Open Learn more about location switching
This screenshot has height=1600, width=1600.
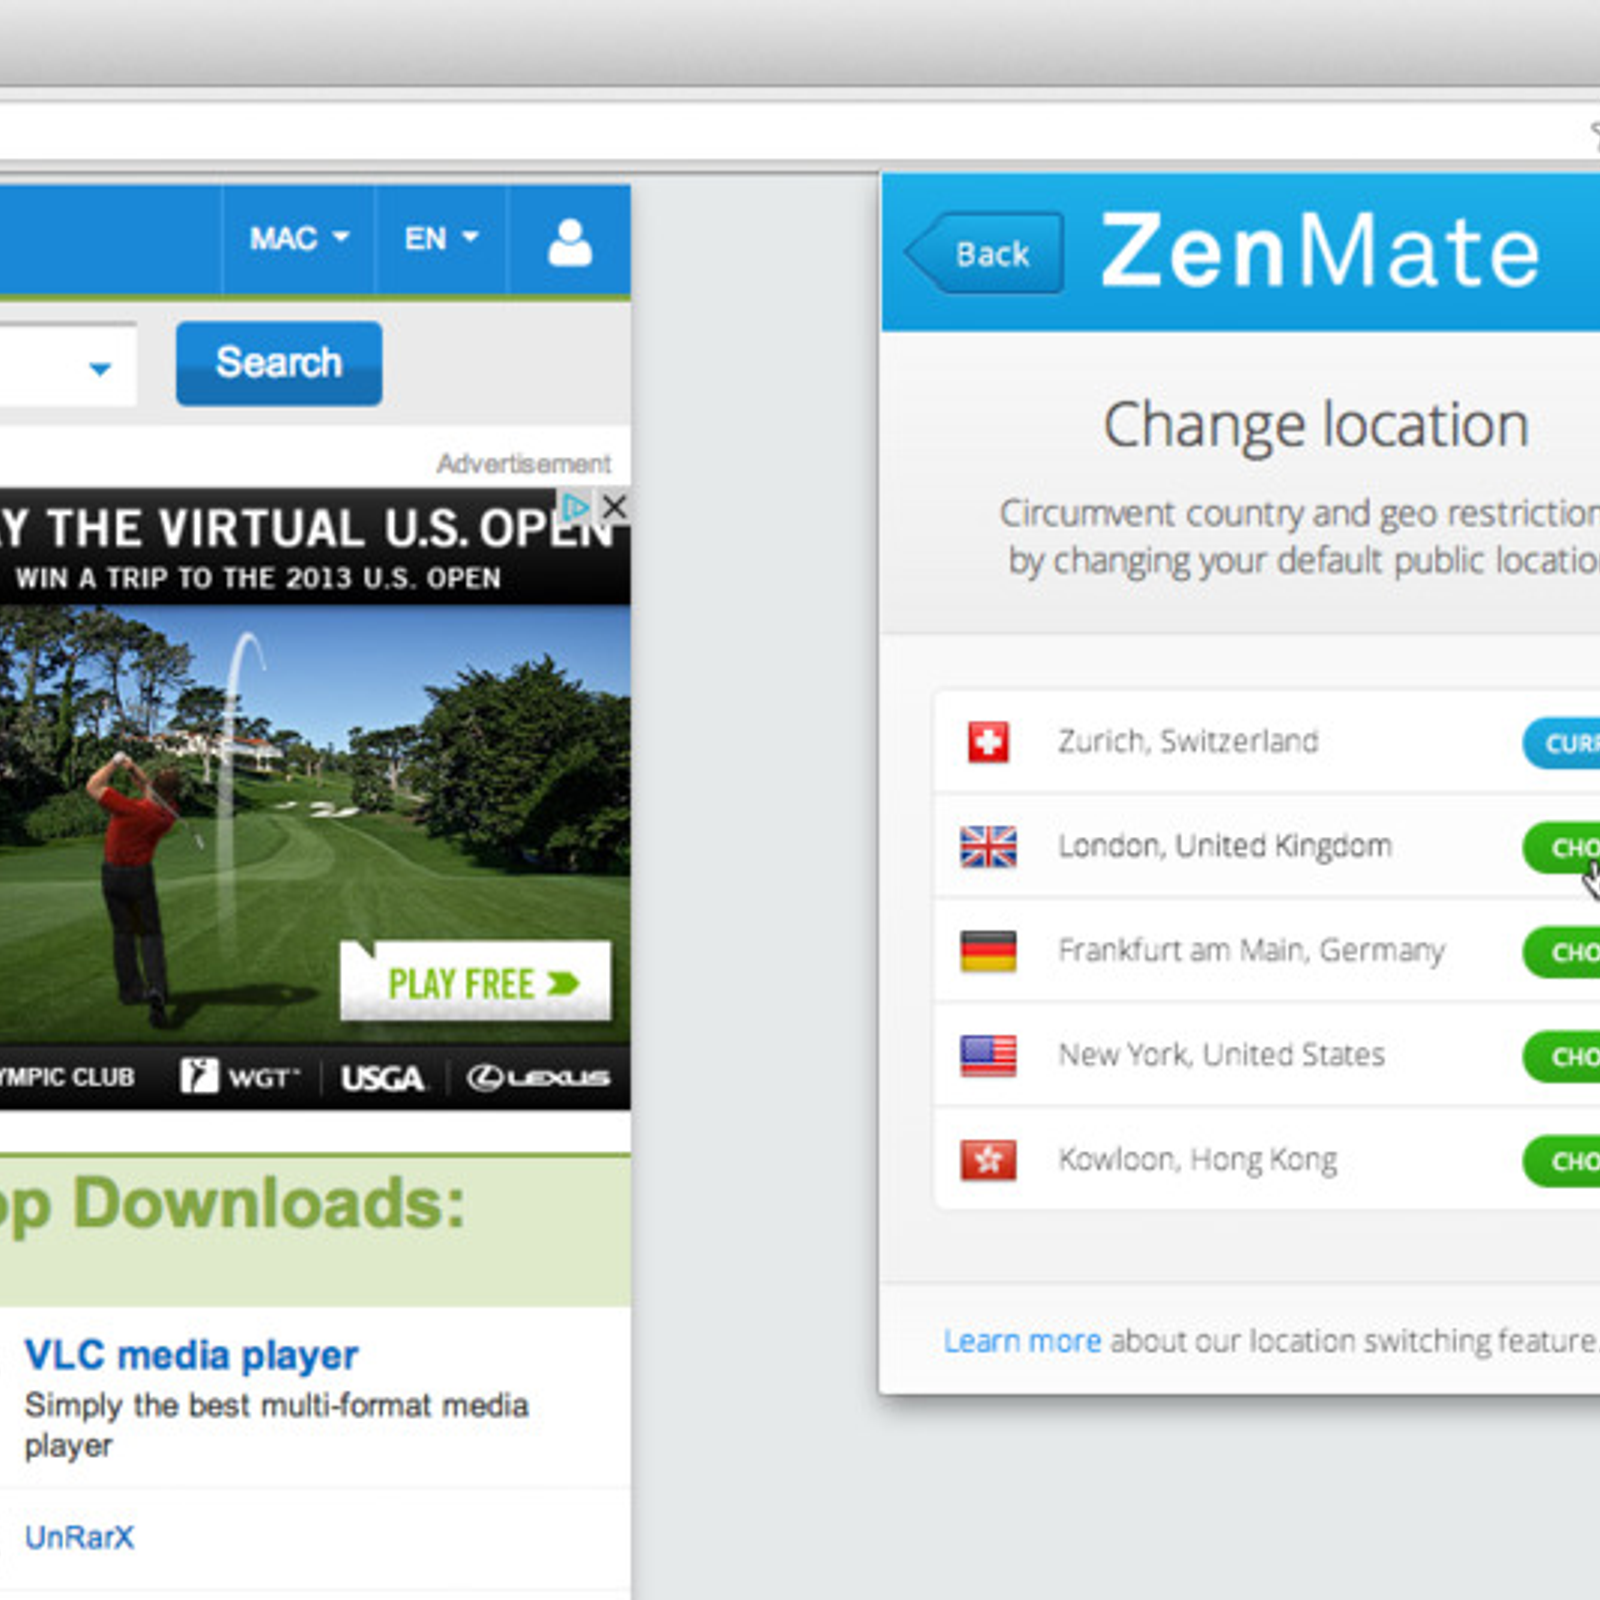[x=1022, y=1341]
